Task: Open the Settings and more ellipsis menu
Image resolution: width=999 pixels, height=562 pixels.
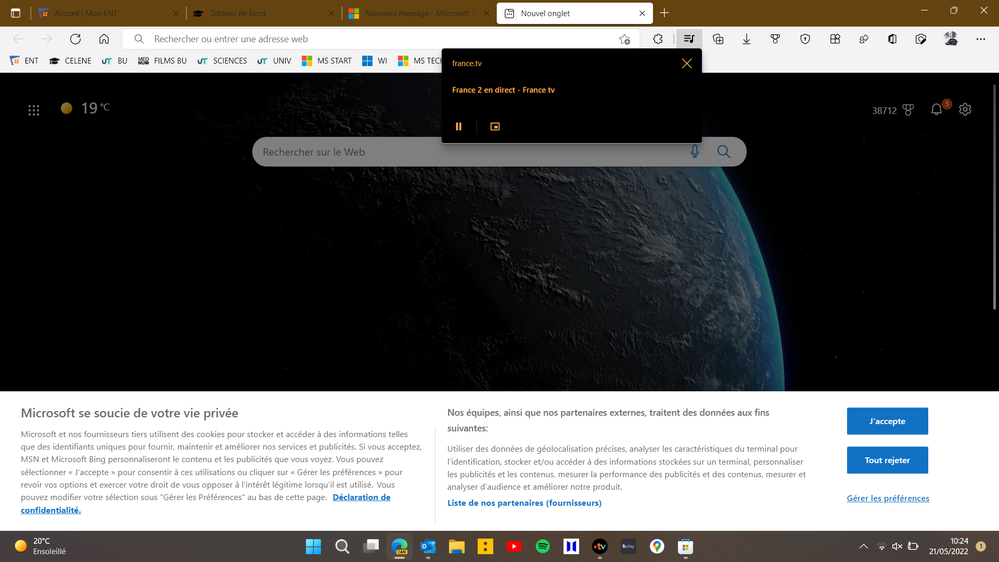Action: [981, 39]
